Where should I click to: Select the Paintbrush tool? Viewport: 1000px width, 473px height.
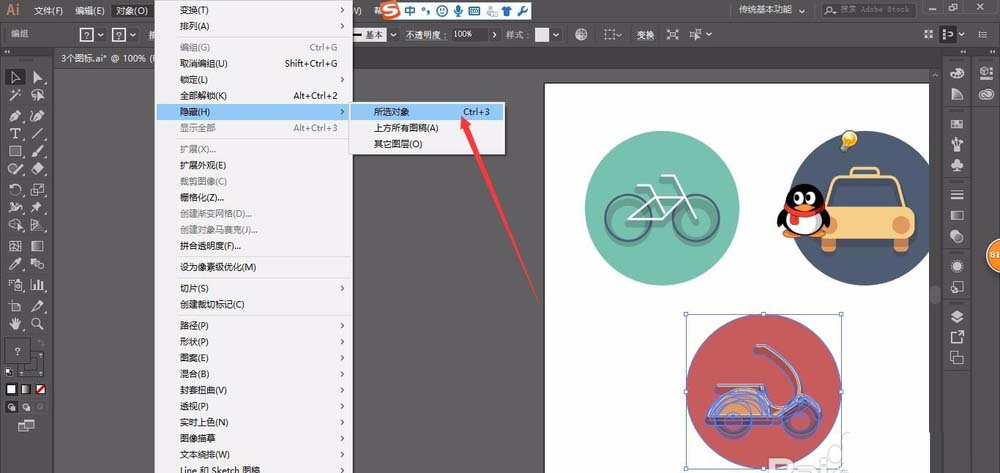pyautogui.click(x=38, y=151)
